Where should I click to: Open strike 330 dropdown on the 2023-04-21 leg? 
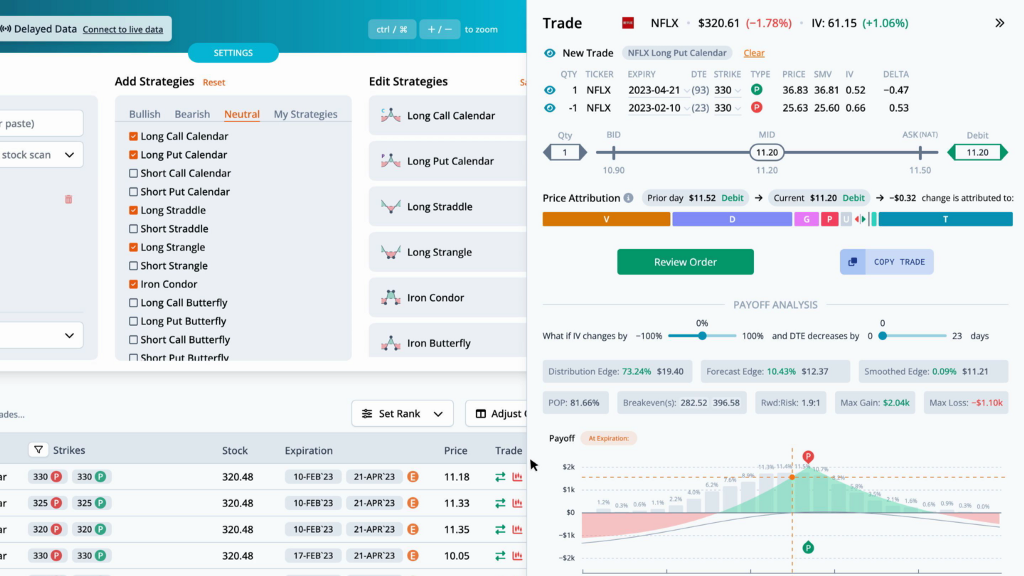tap(727, 90)
